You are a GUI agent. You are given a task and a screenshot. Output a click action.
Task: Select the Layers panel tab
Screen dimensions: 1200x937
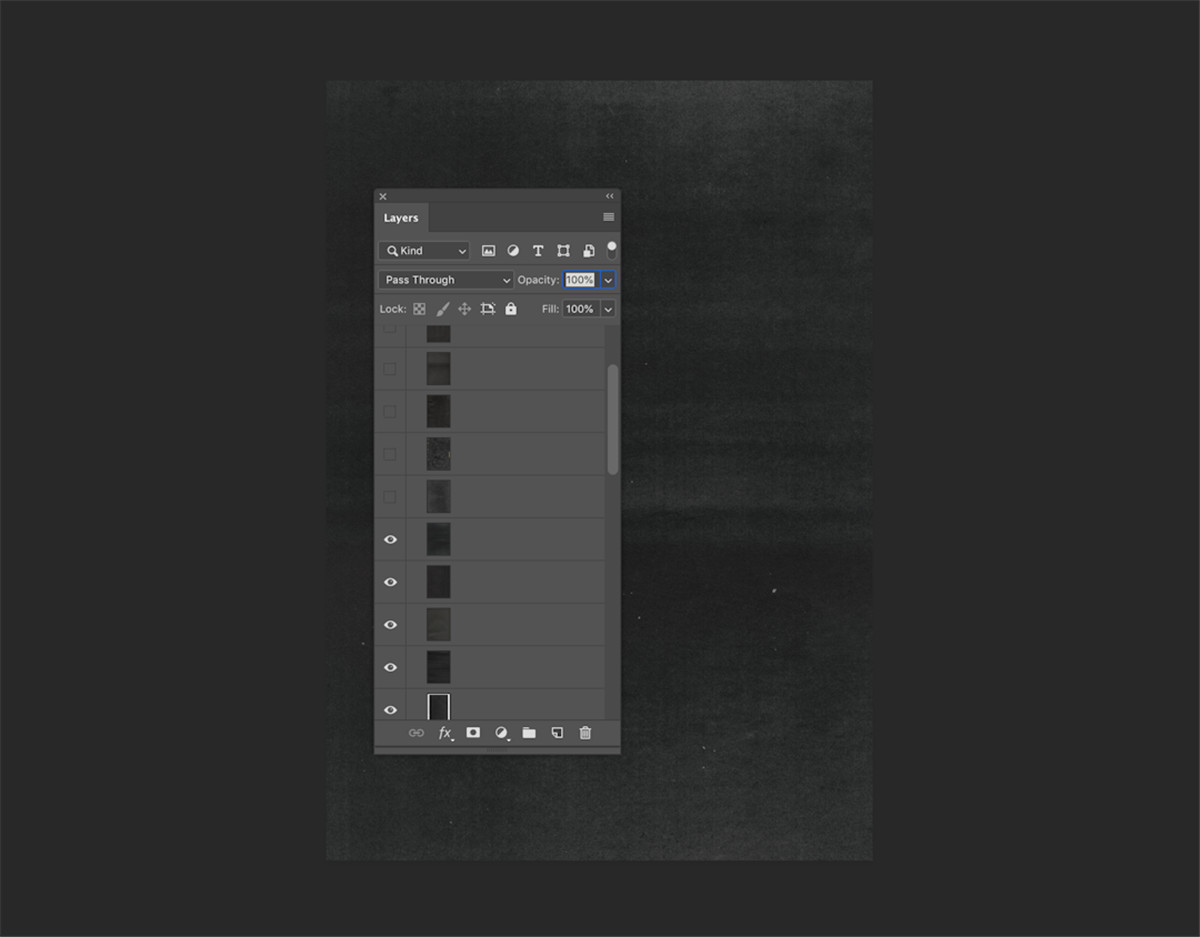[401, 218]
